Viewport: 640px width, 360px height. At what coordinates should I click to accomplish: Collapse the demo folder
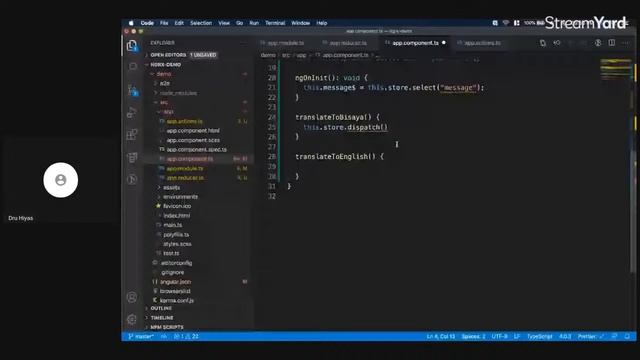[x=164, y=74]
